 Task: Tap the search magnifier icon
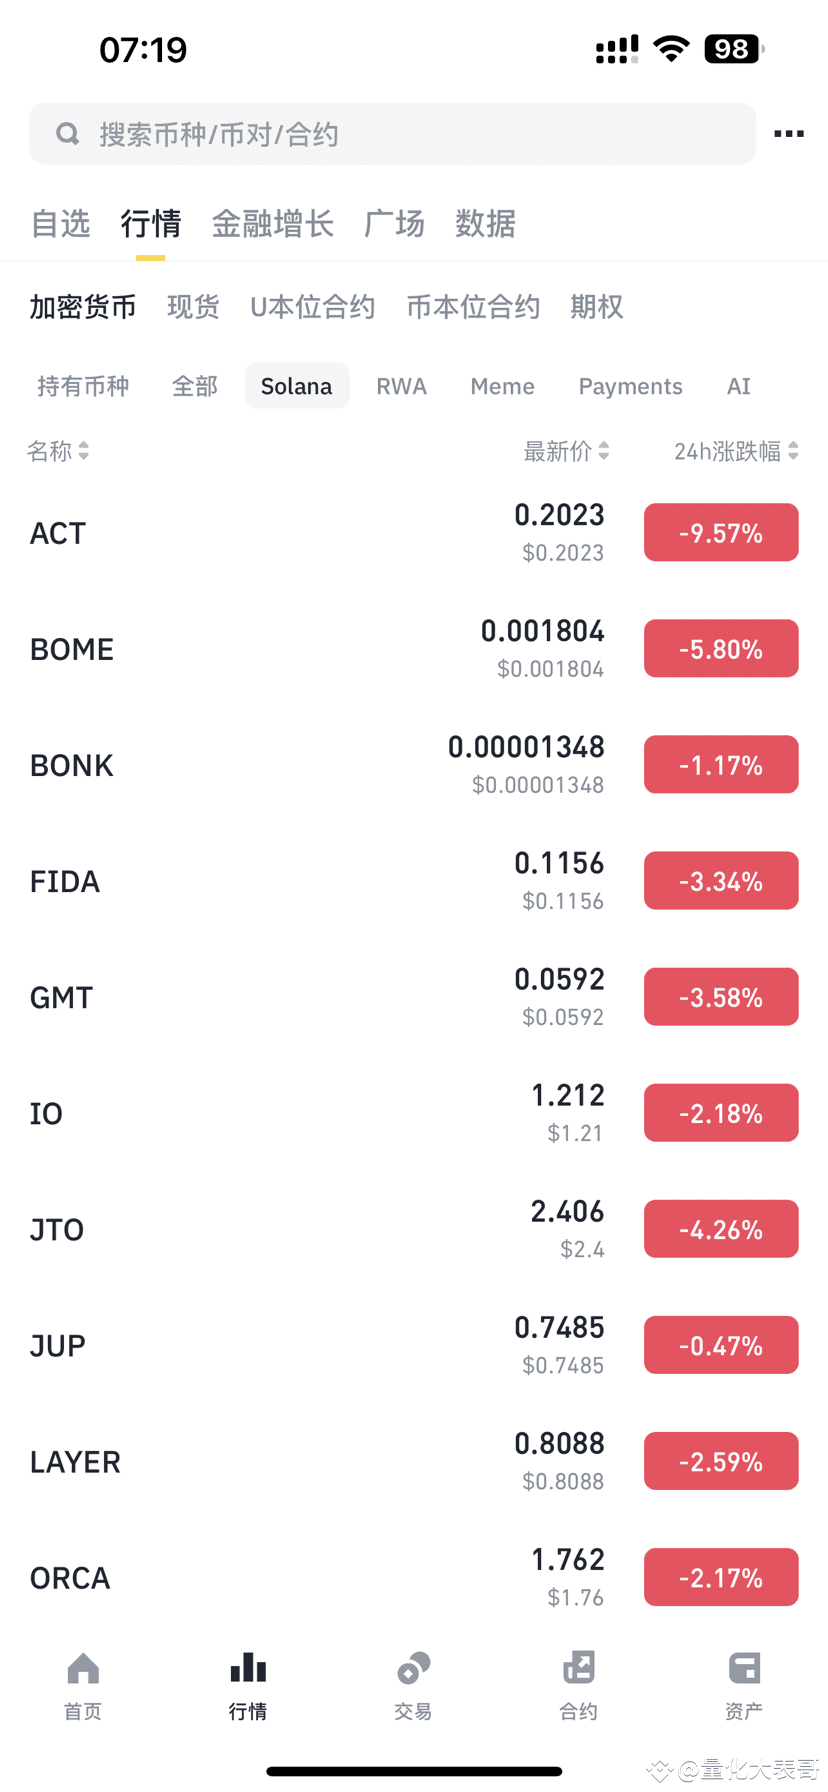pyautogui.click(x=67, y=134)
